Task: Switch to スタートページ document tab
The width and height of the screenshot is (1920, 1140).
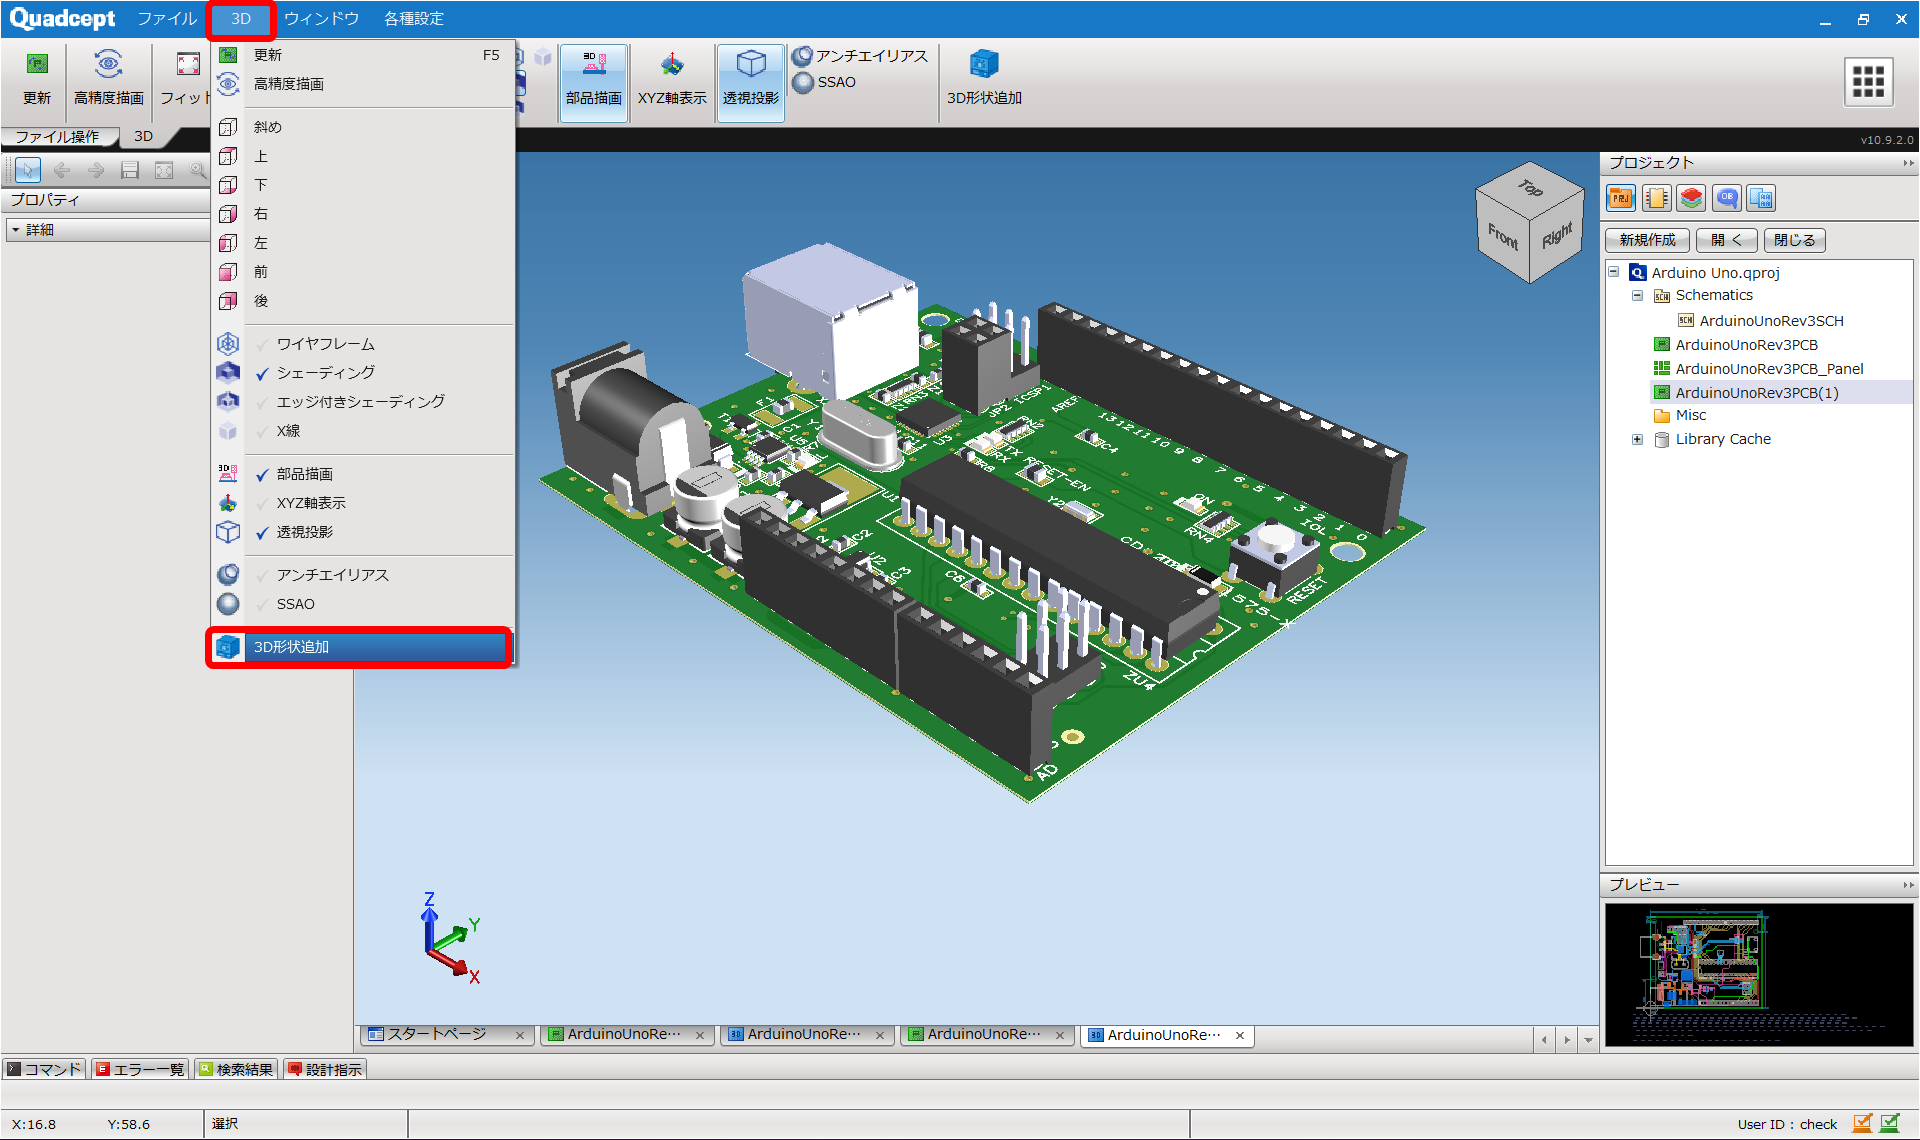Action: [436, 1034]
